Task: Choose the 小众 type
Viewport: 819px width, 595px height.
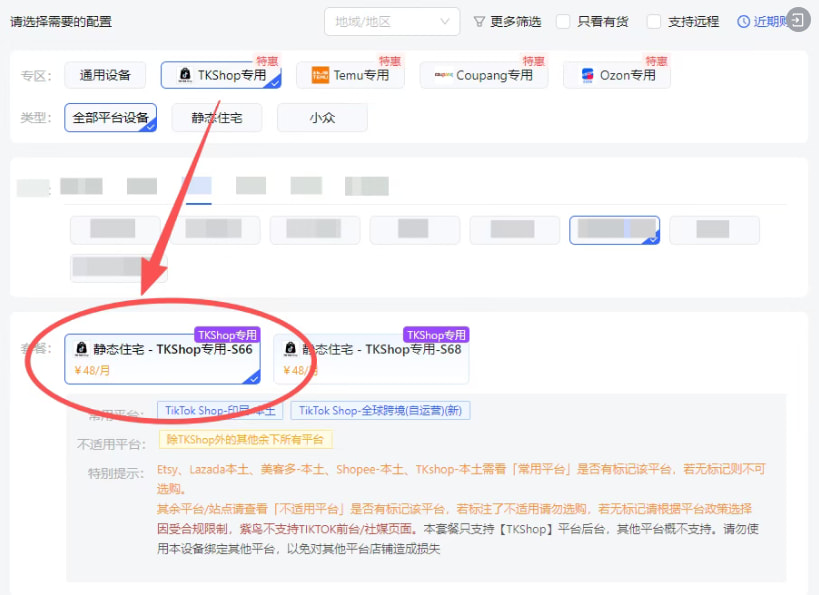Action: (322, 118)
